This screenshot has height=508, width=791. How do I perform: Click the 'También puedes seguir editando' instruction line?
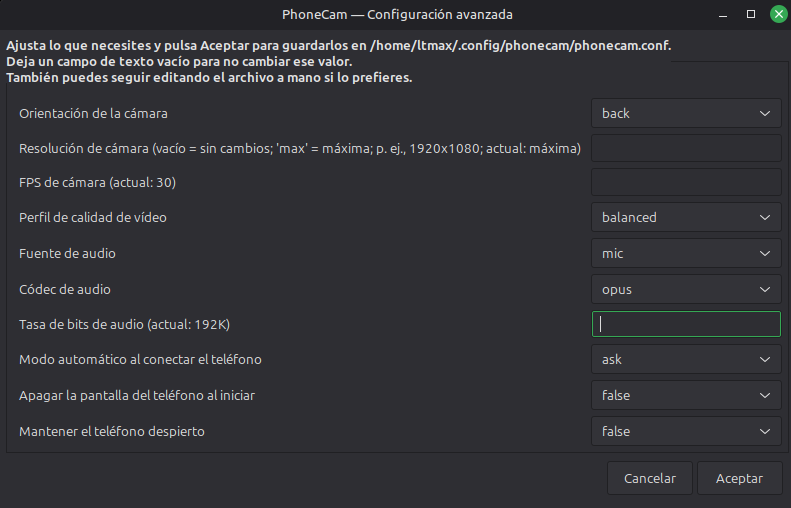pyautogui.click(x=209, y=78)
